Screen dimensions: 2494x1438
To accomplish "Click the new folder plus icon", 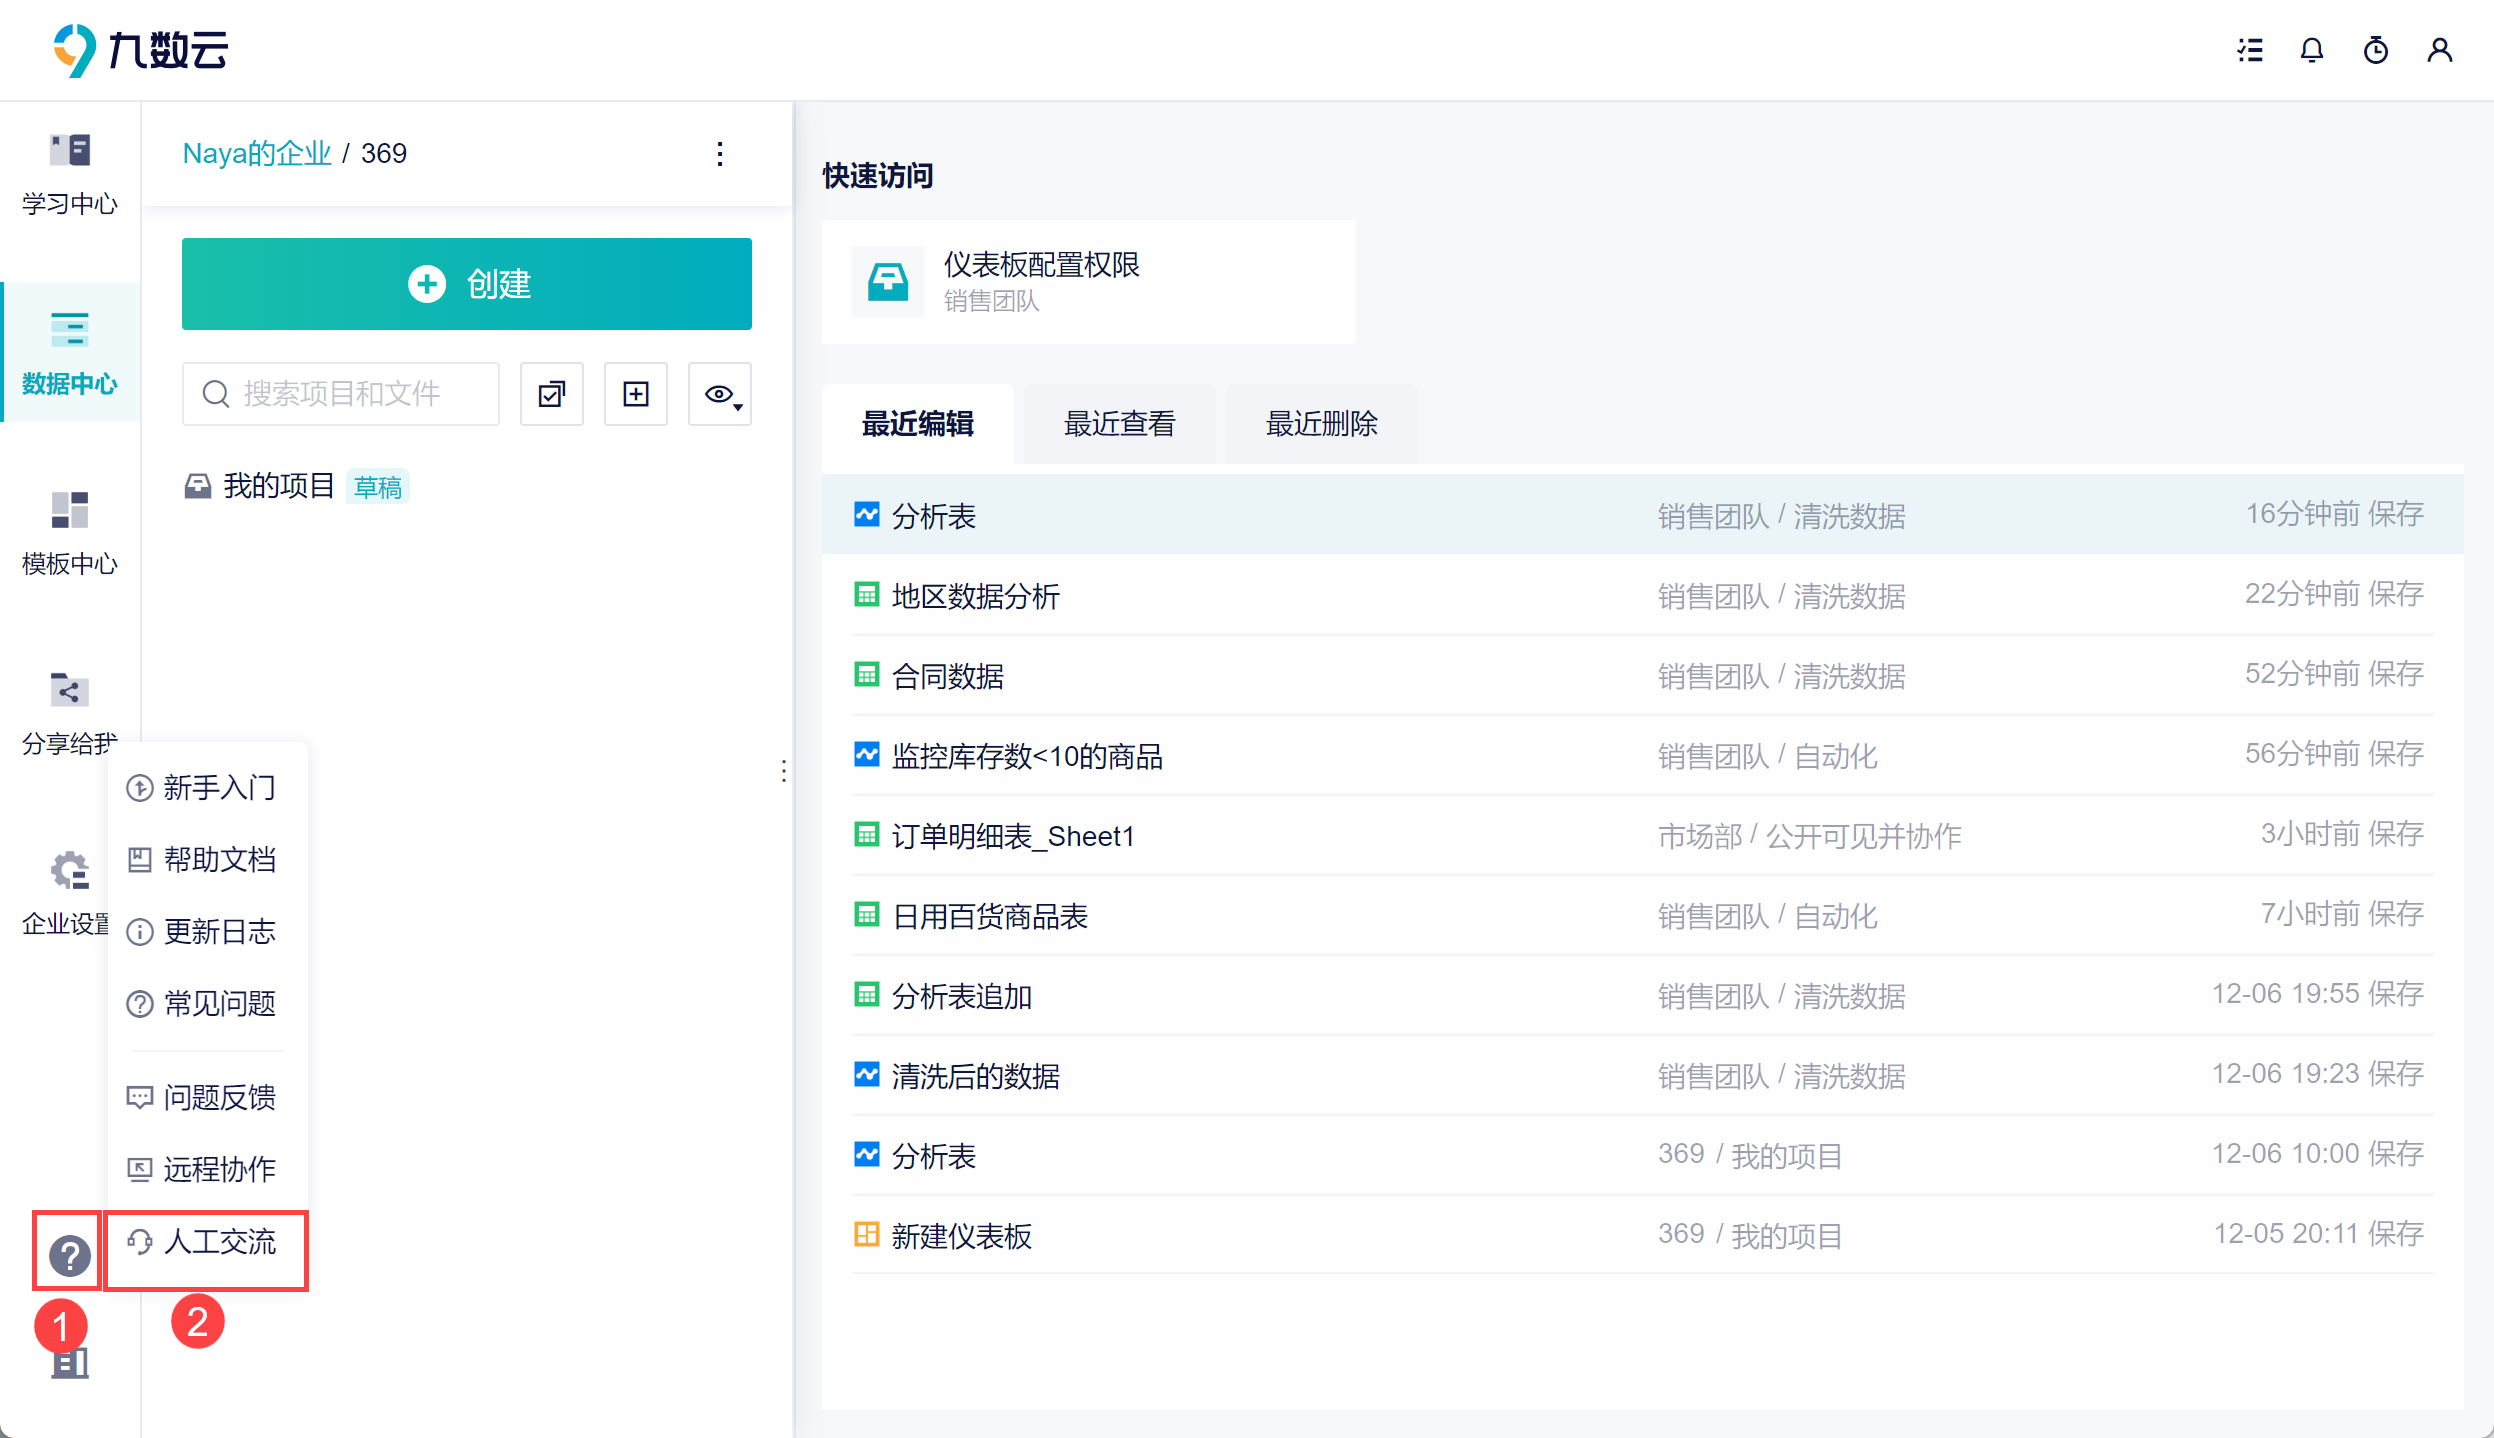I will click(636, 394).
